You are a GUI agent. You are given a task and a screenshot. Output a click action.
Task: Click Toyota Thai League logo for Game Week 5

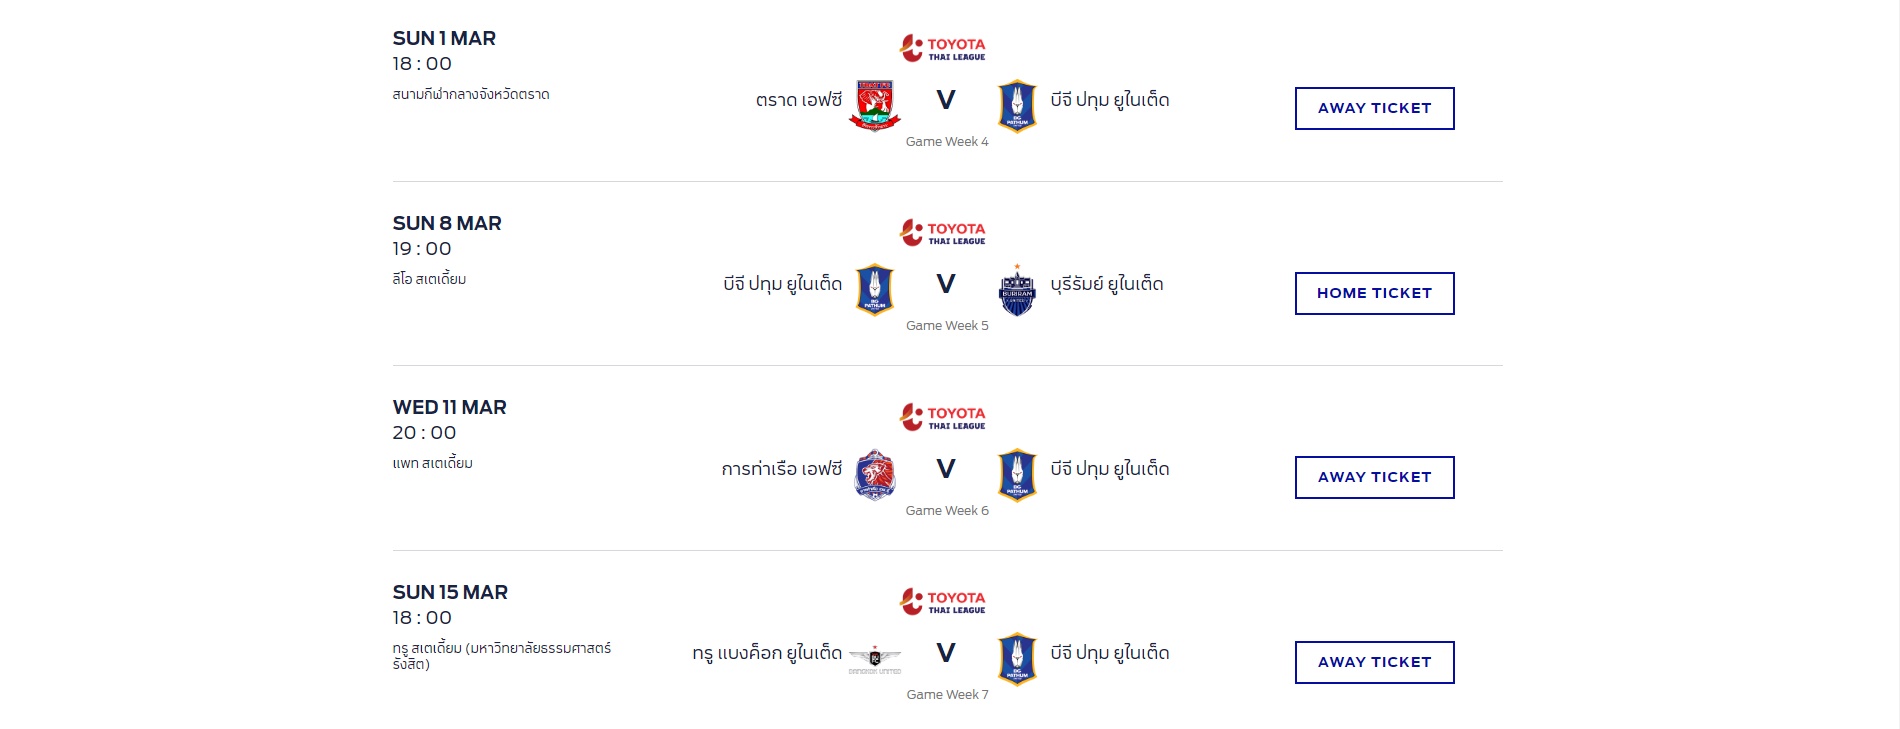tap(943, 232)
